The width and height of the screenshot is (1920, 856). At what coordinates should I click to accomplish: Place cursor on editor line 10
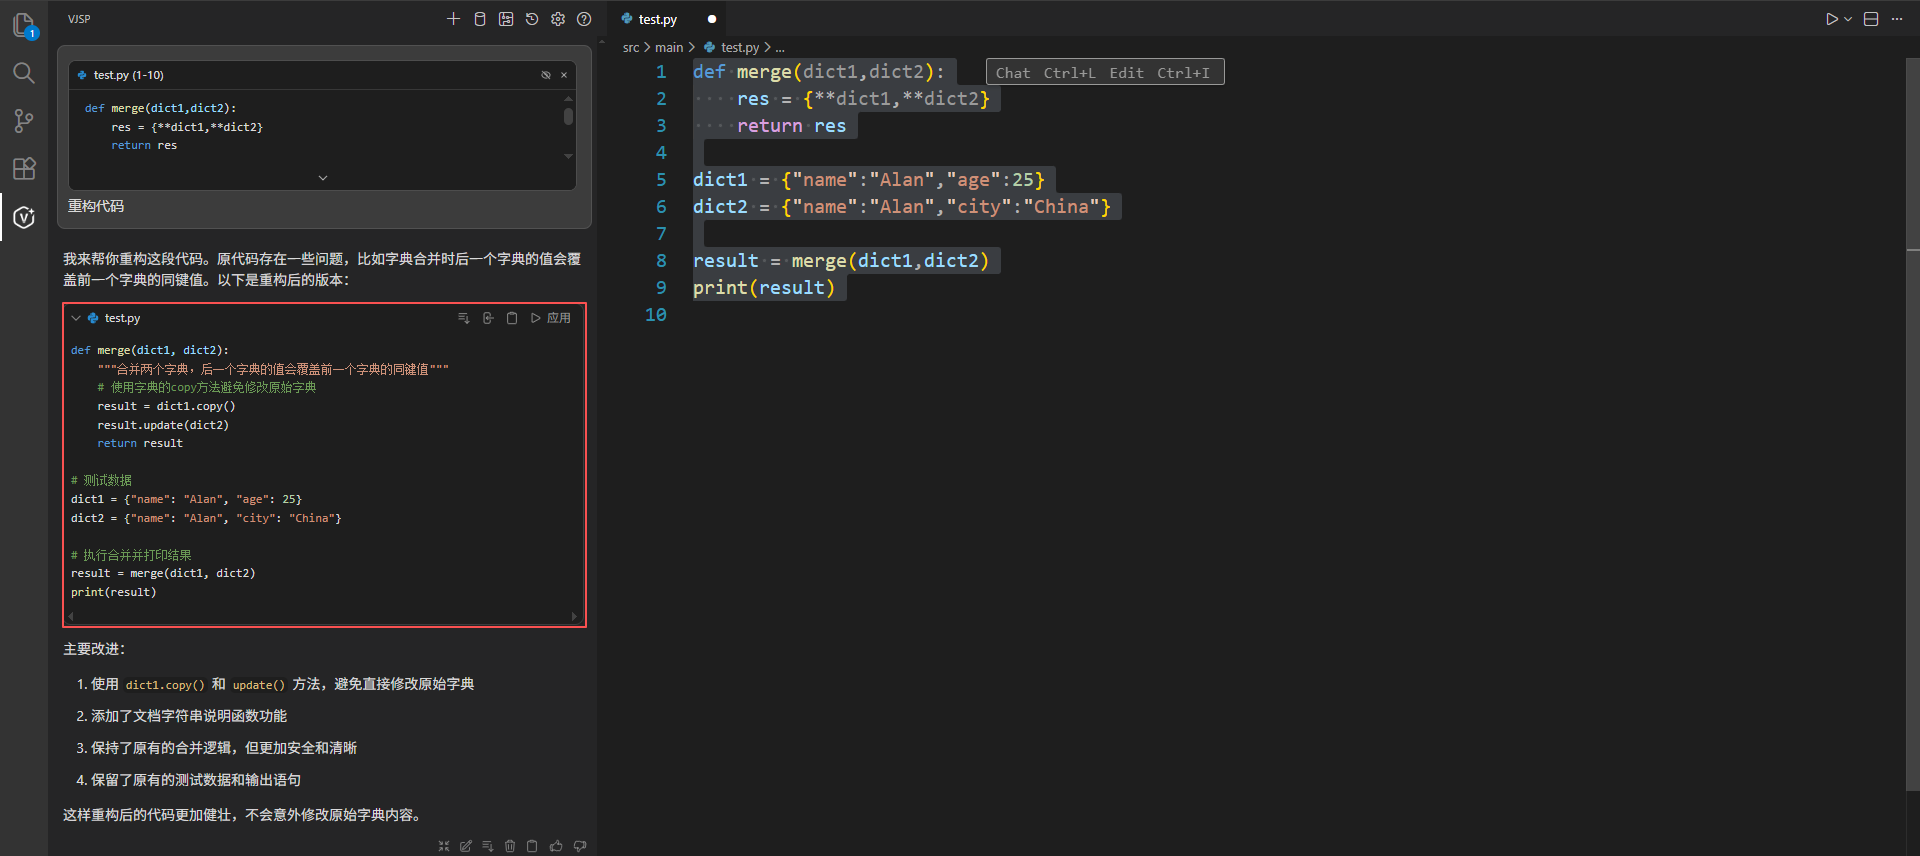[x=800, y=315]
